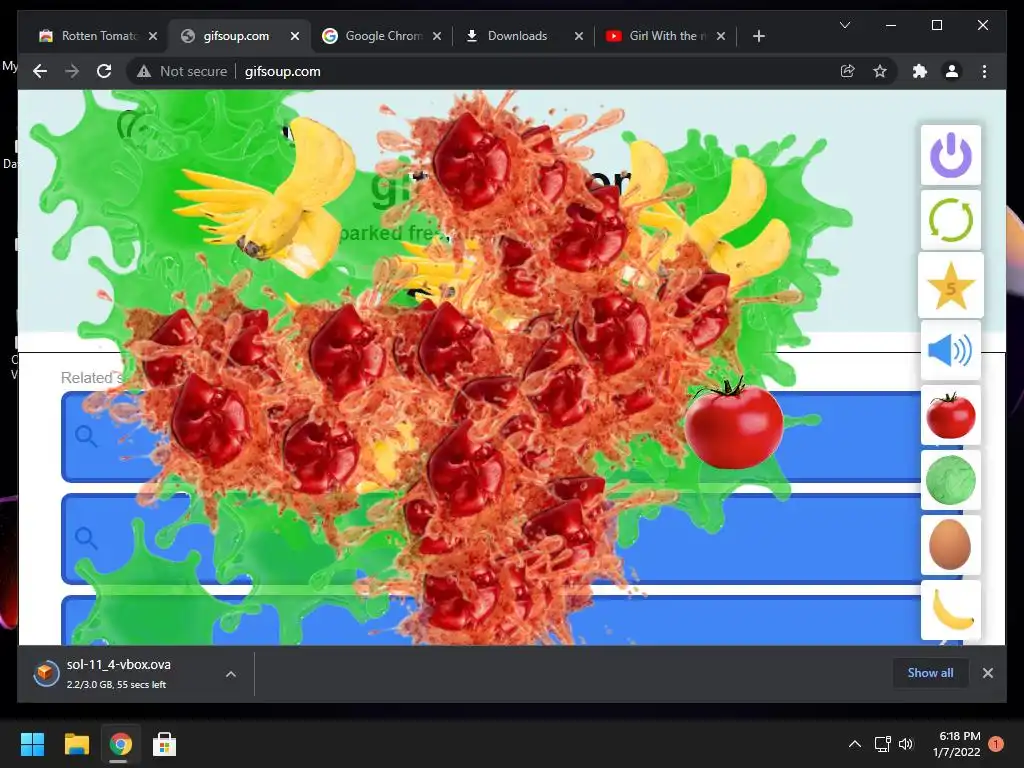Open the volume icon in the system tray
Screen dimensions: 1024x768
click(906, 744)
